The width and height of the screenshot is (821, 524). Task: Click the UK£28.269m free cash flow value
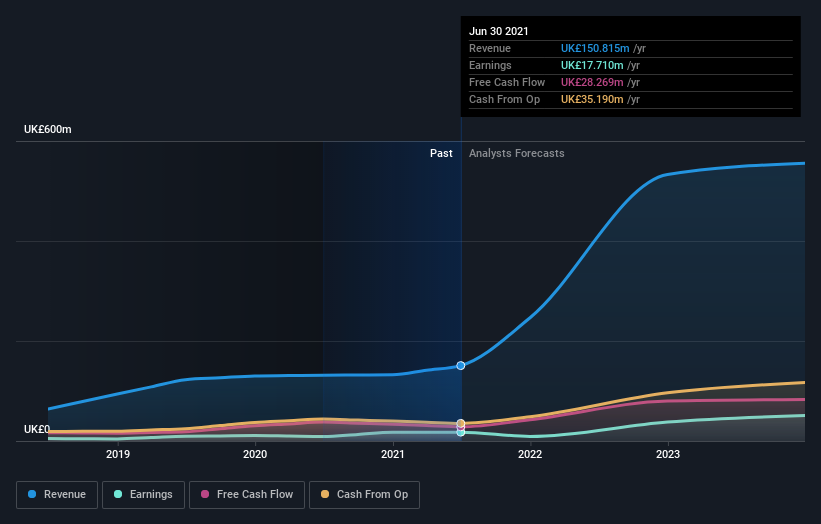tap(592, 82)
